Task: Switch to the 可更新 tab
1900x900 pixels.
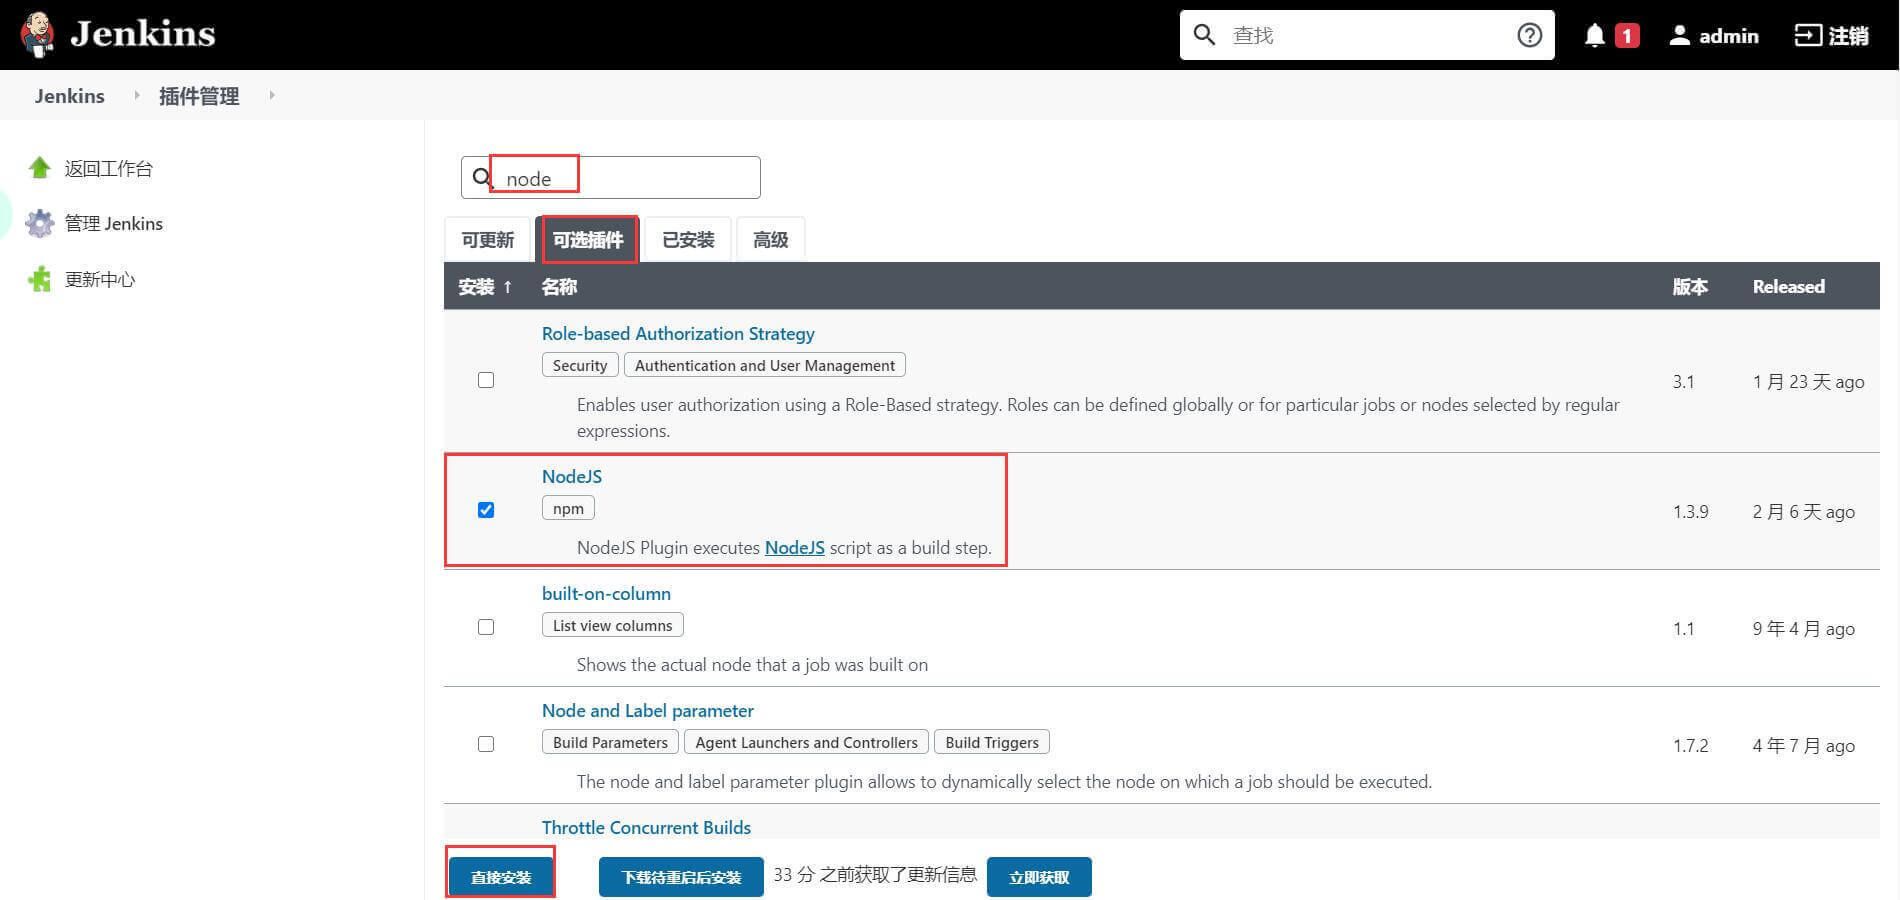Action: 488,240
